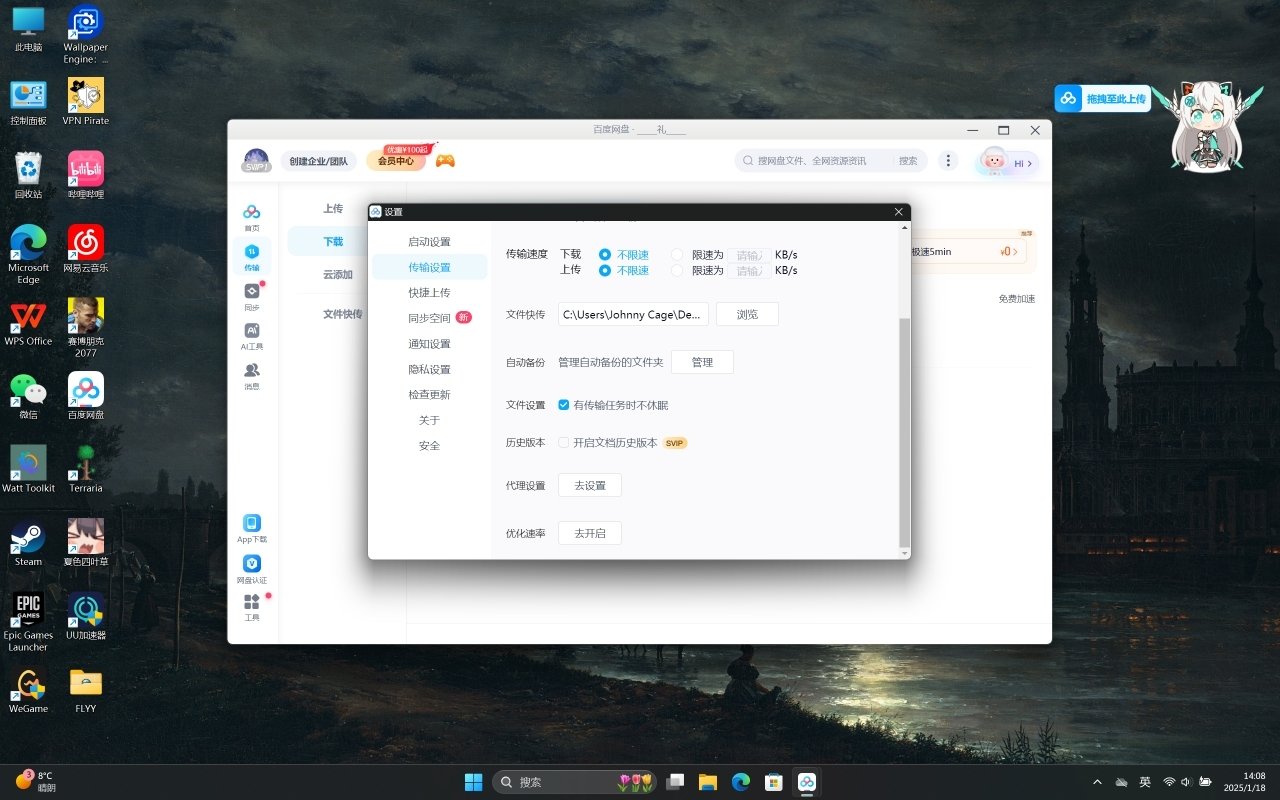The width and height of the screenshot is (1280, 800).
Task: Click 搜索 button in Netdisk search bar
Action: (908, 161)
